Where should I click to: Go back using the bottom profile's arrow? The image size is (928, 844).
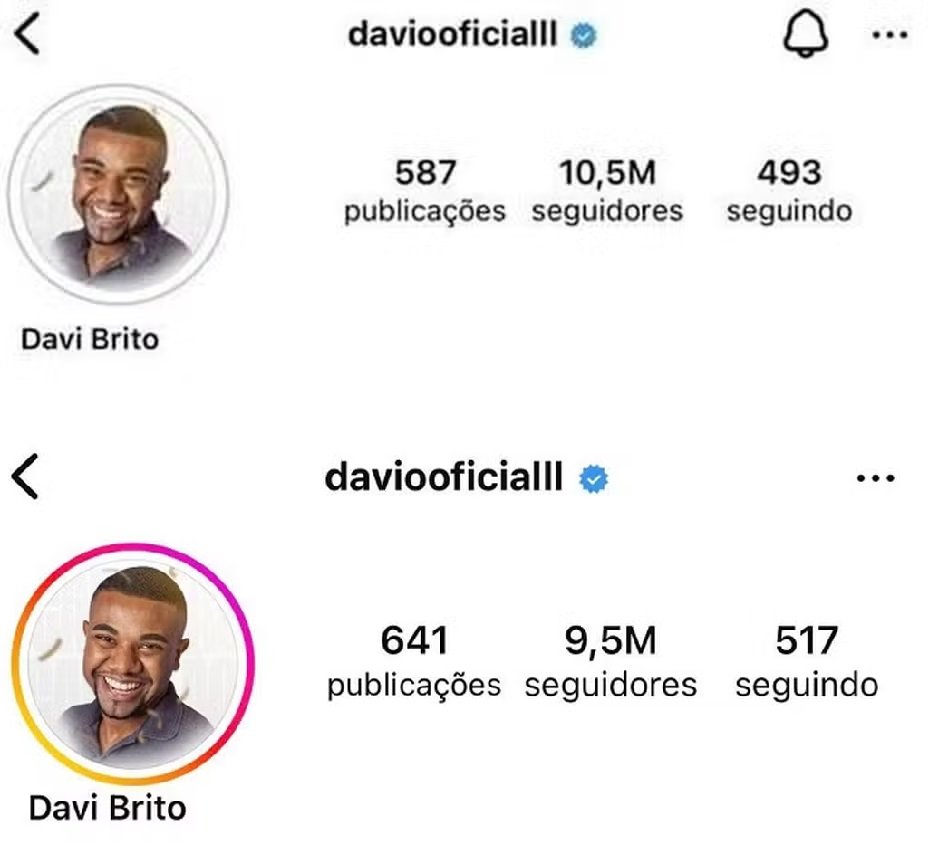pos(25,476)
